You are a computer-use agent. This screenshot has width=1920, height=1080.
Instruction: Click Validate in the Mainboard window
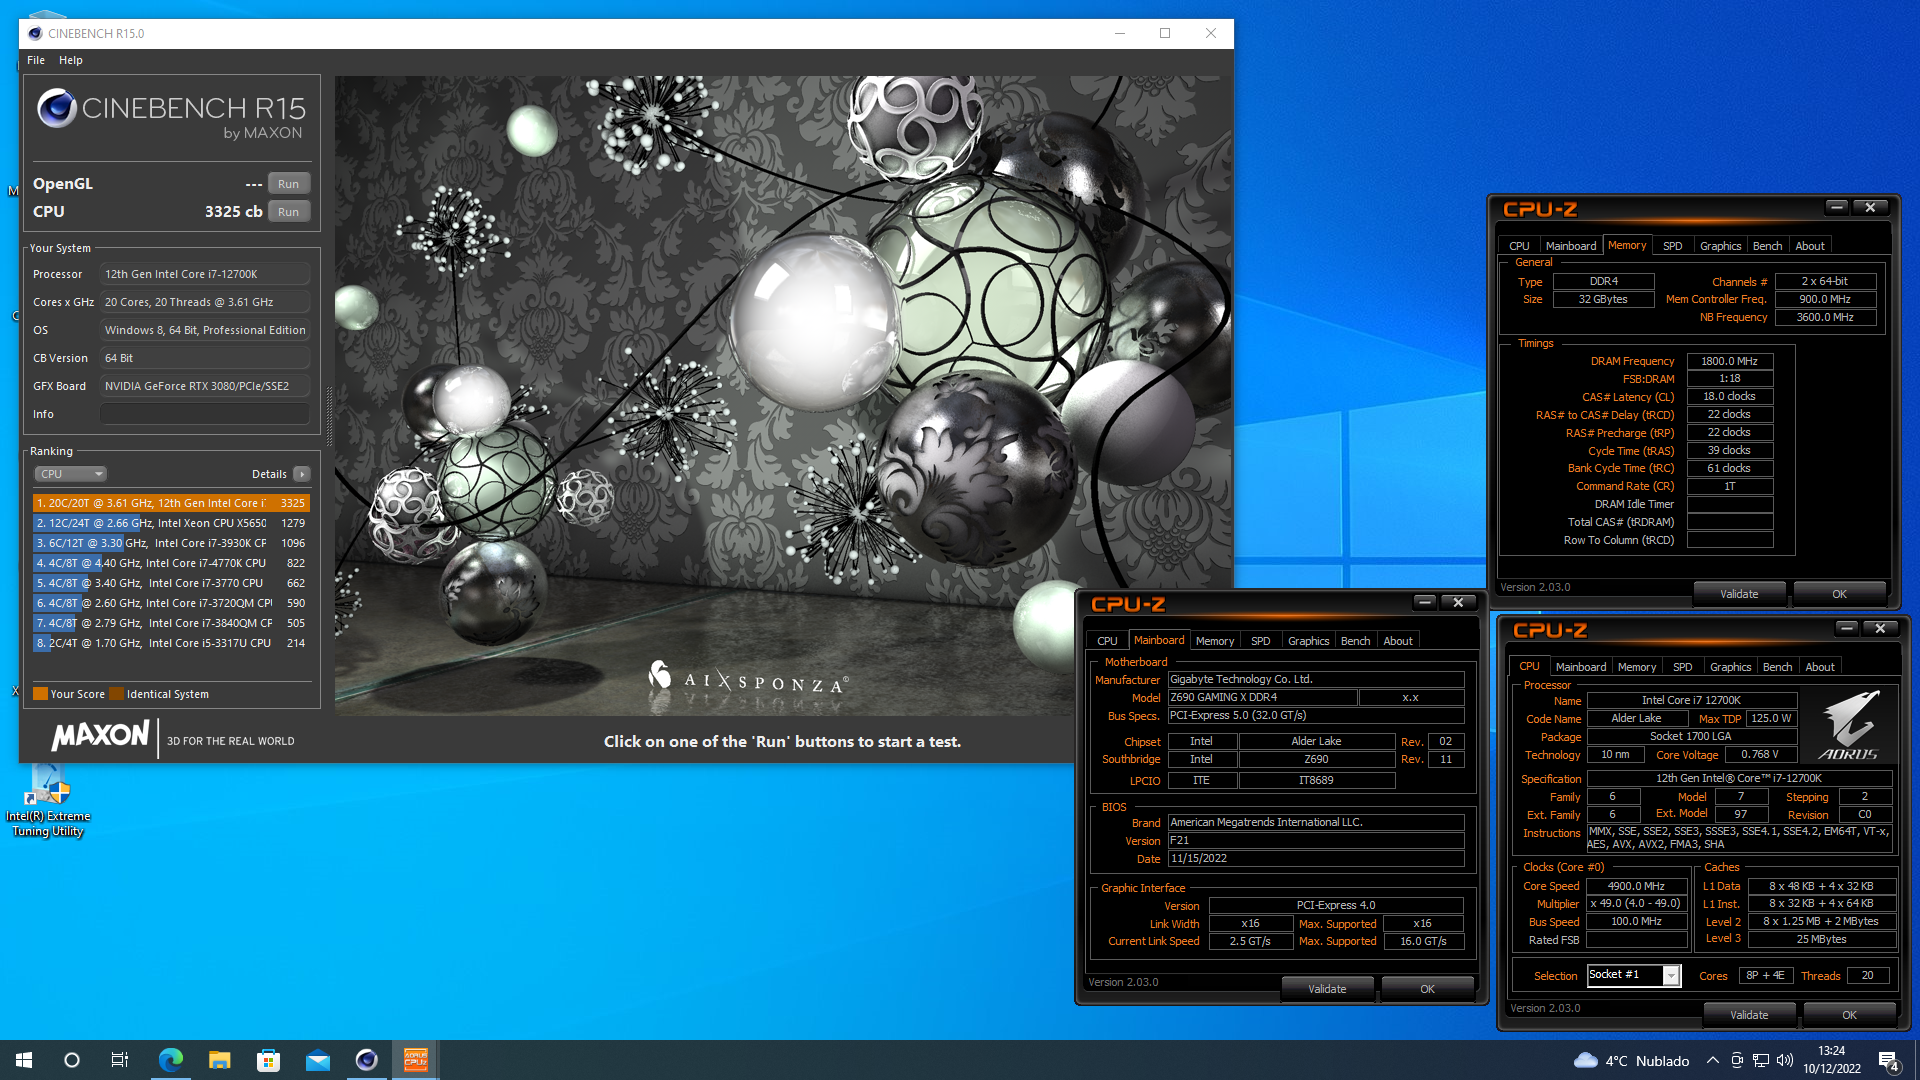point(1327,989)
